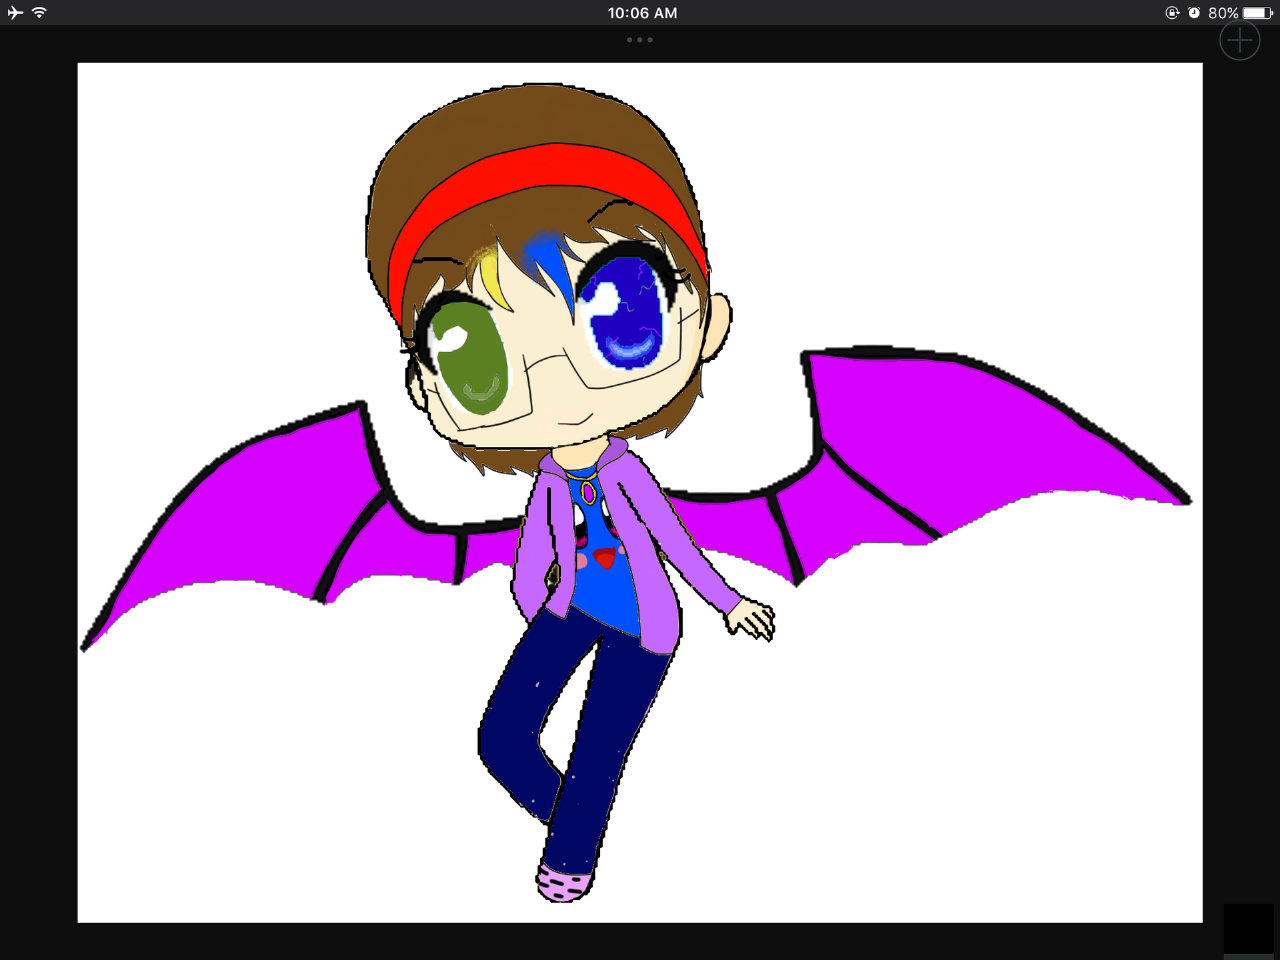Tap the winged character drawing canvas
The width and height of the screenshot is (1280, 960).
pos(640,492)
